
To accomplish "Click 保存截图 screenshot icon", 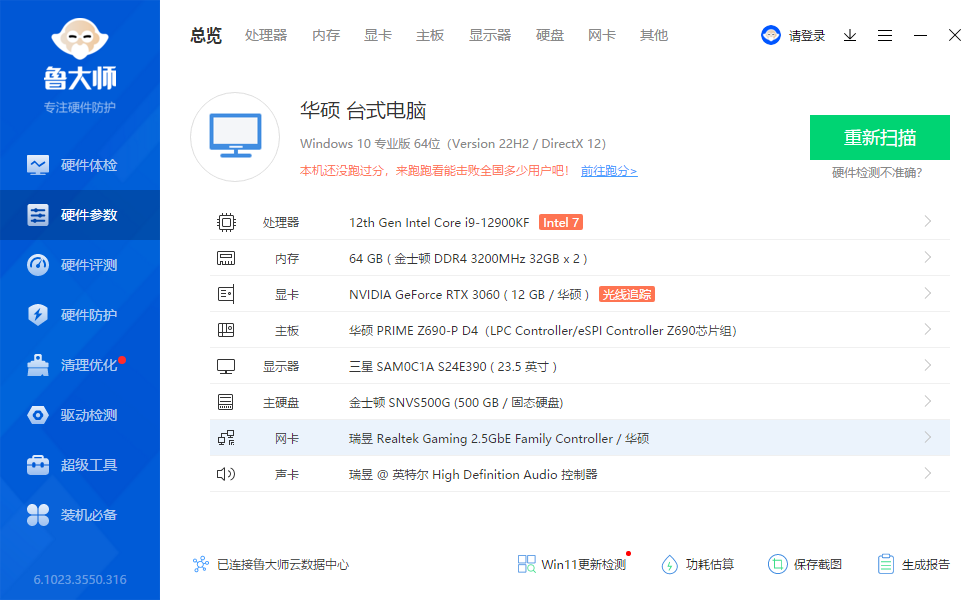I will 805,564.
